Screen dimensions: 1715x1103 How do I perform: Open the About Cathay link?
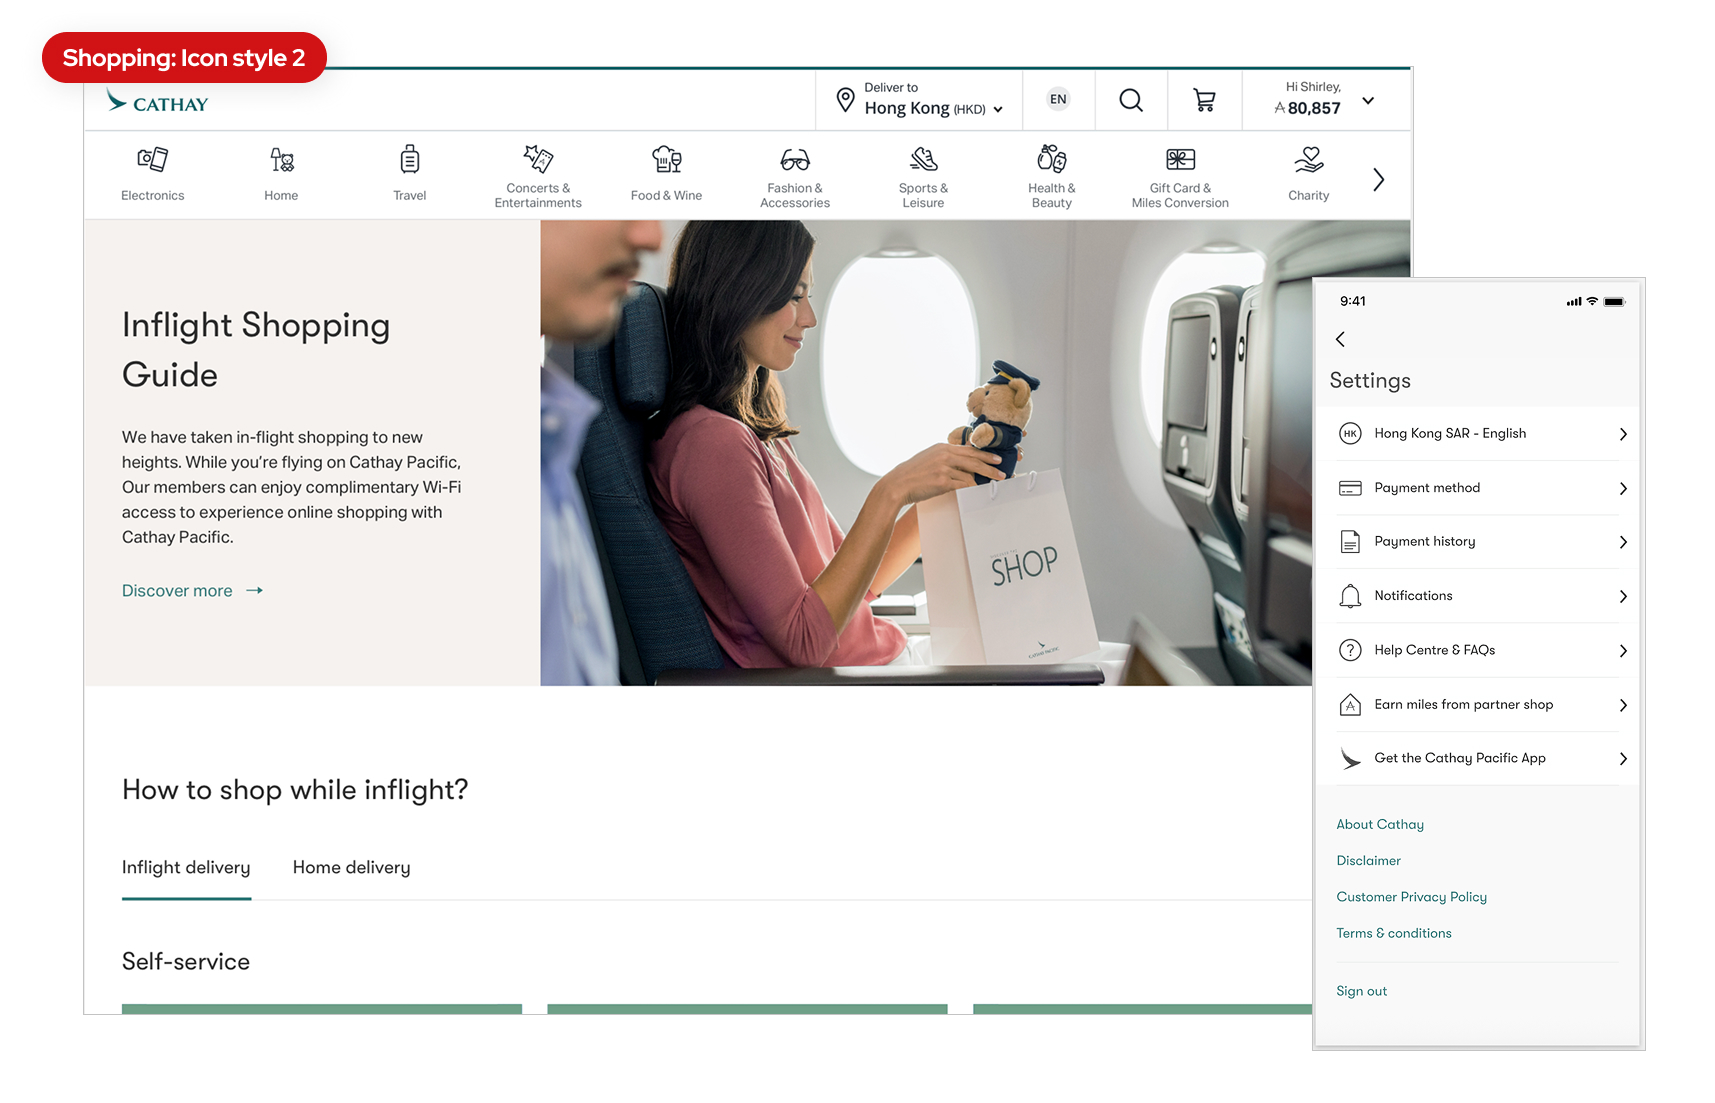click(1380, 824)
